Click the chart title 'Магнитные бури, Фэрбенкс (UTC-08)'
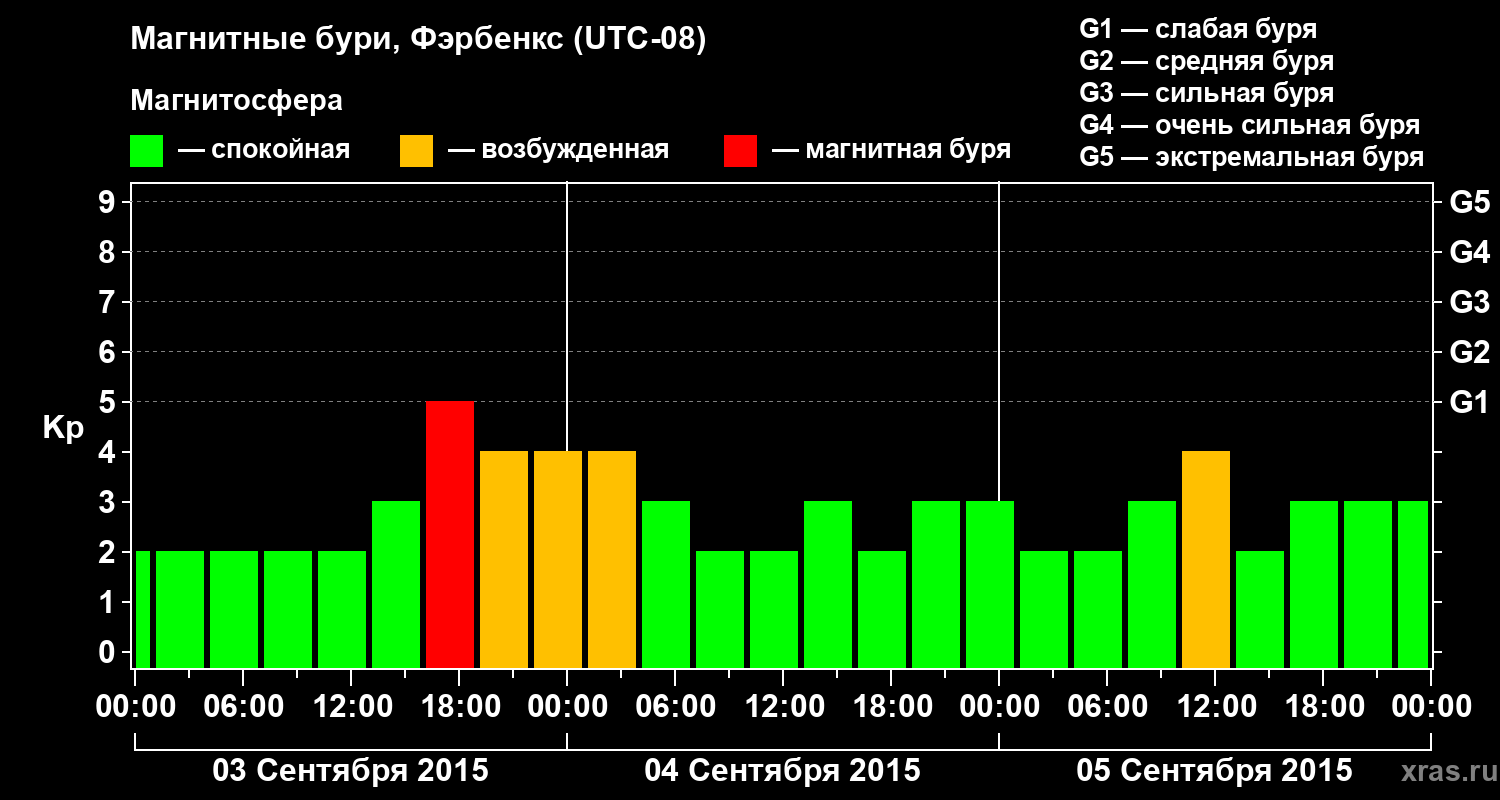This screenshot has height=800, width=1500. click(418, 40)
